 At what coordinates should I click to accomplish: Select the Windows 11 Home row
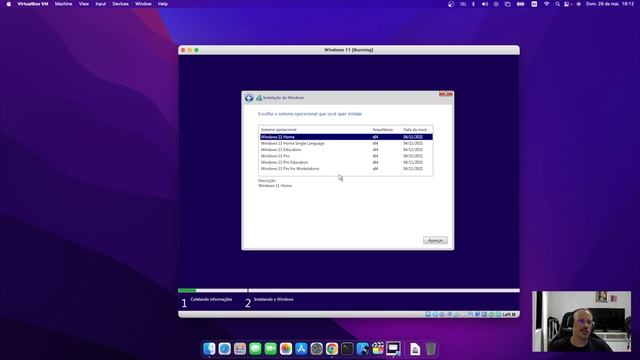point(346,137)
